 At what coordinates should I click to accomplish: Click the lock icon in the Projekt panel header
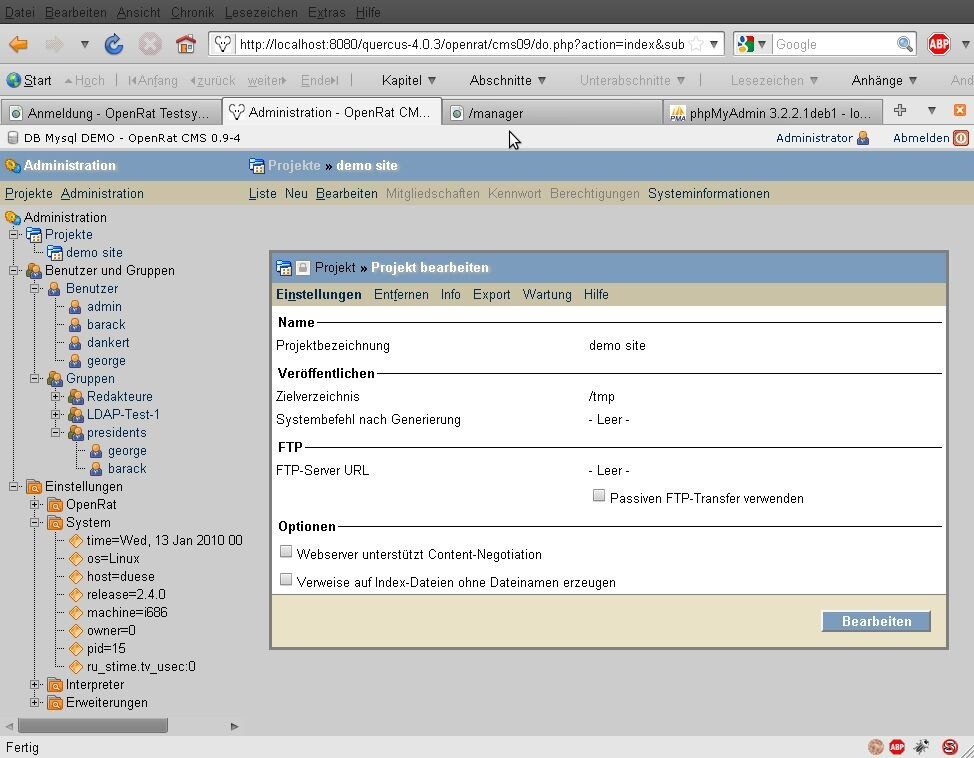303,268
